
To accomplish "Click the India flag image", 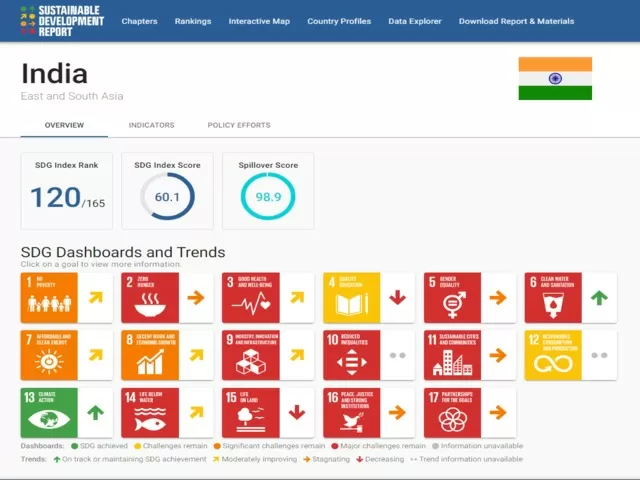I will coord(555,78).
